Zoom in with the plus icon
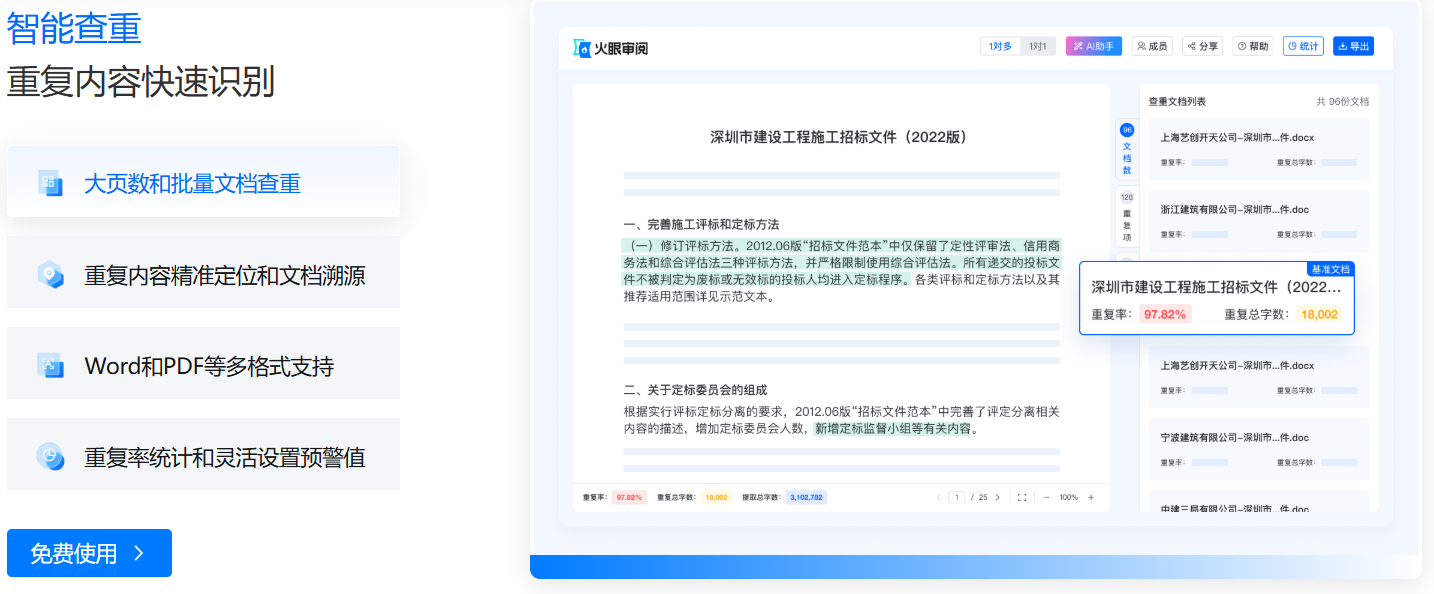This screenshot has height=594, width=1434. (x=1091, y=497)
